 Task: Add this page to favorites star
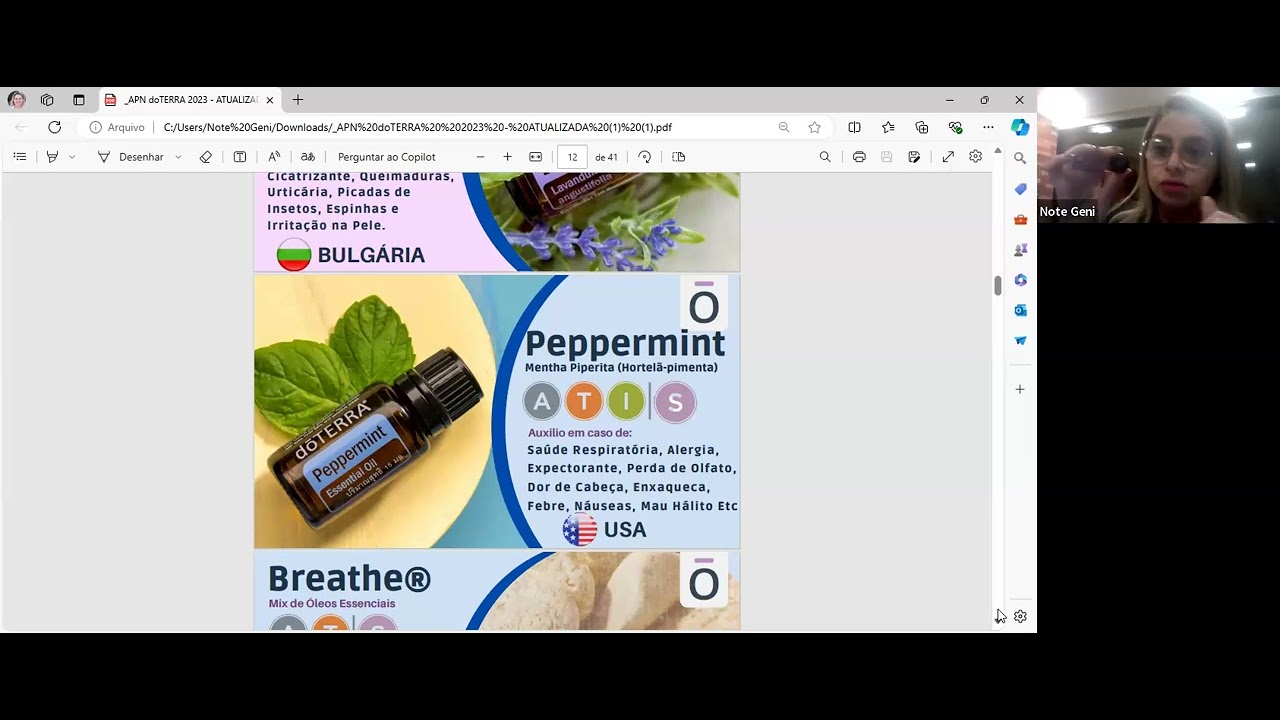tap(815, 127)
